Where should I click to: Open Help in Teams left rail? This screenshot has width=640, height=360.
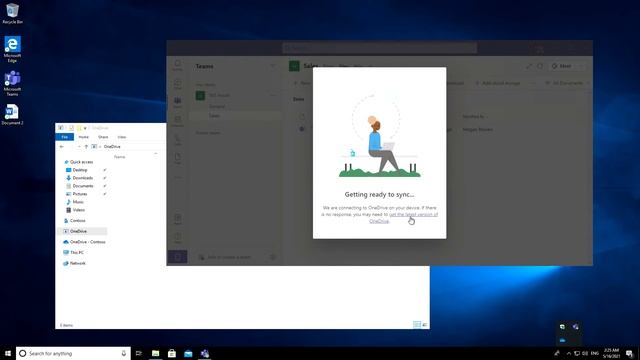(178, 238)
